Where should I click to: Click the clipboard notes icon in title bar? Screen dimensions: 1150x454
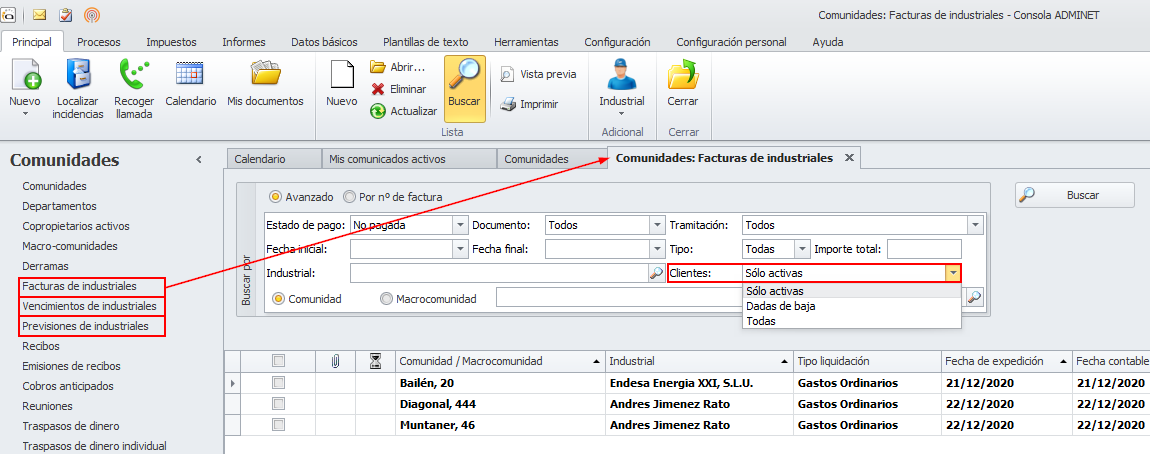(x=65, y=15)
